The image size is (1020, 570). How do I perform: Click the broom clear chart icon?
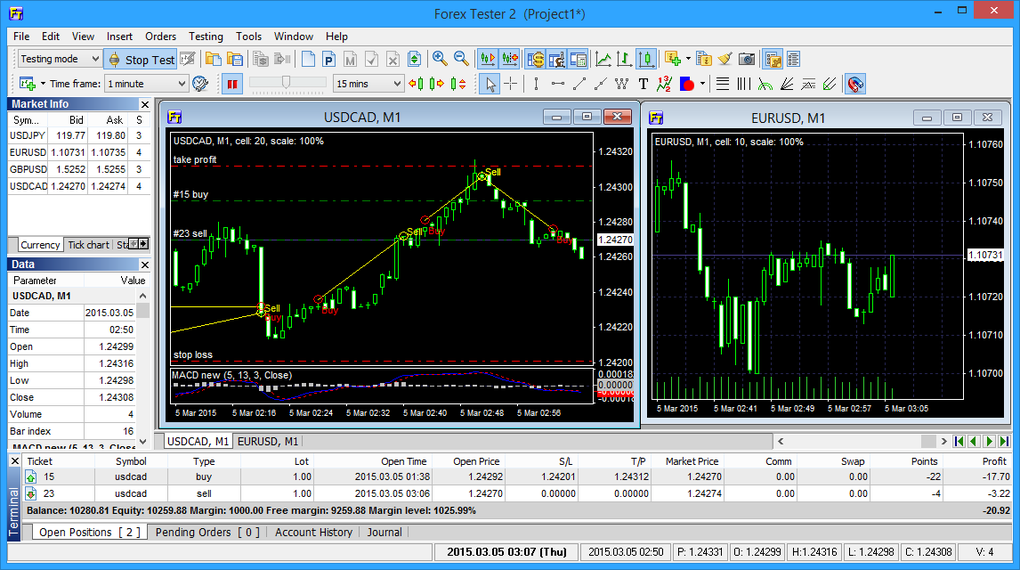pos(725,59)
